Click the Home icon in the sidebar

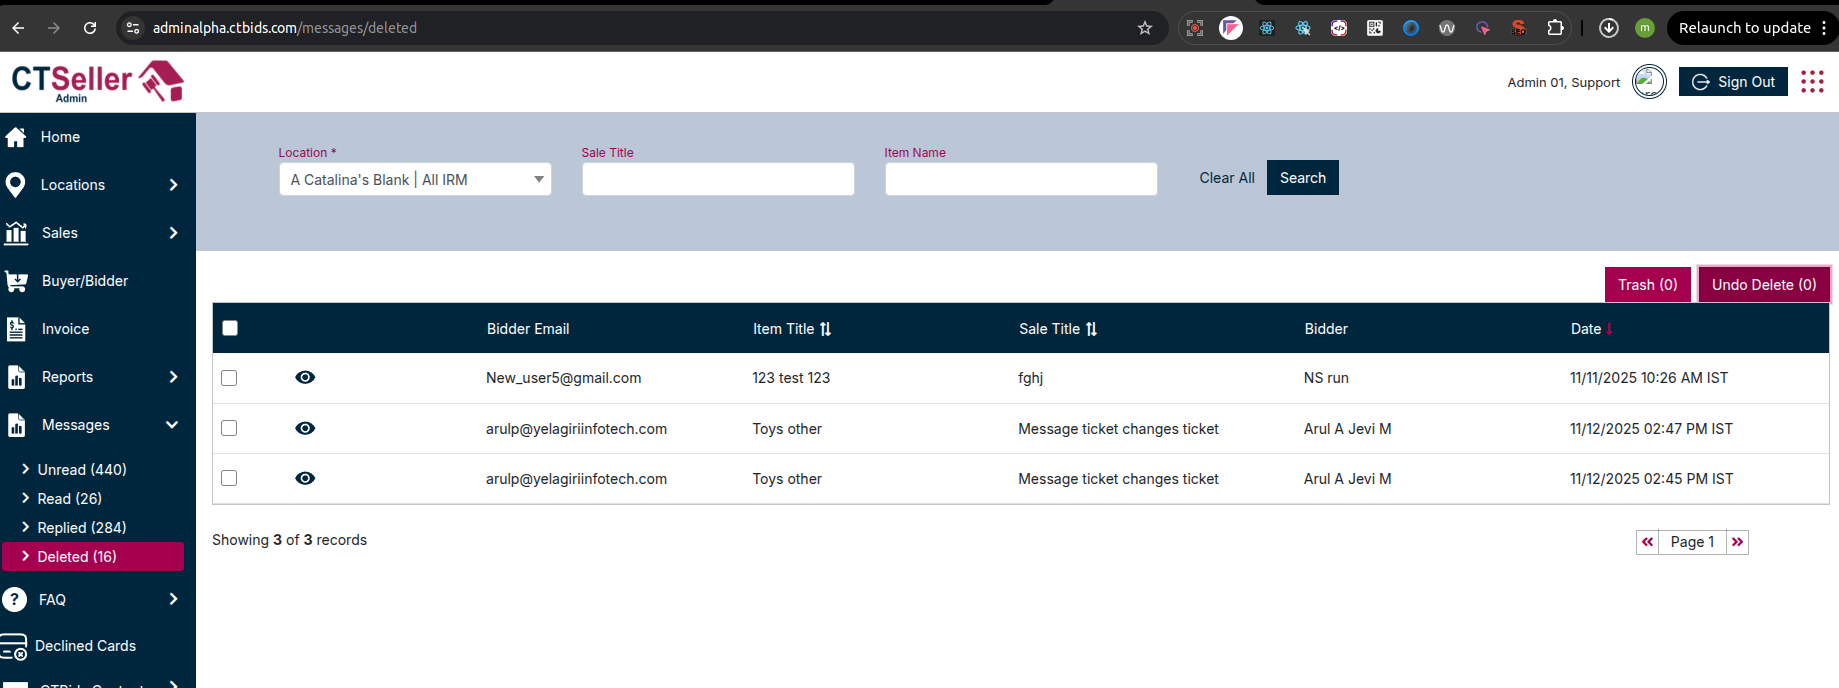[16, 137]
